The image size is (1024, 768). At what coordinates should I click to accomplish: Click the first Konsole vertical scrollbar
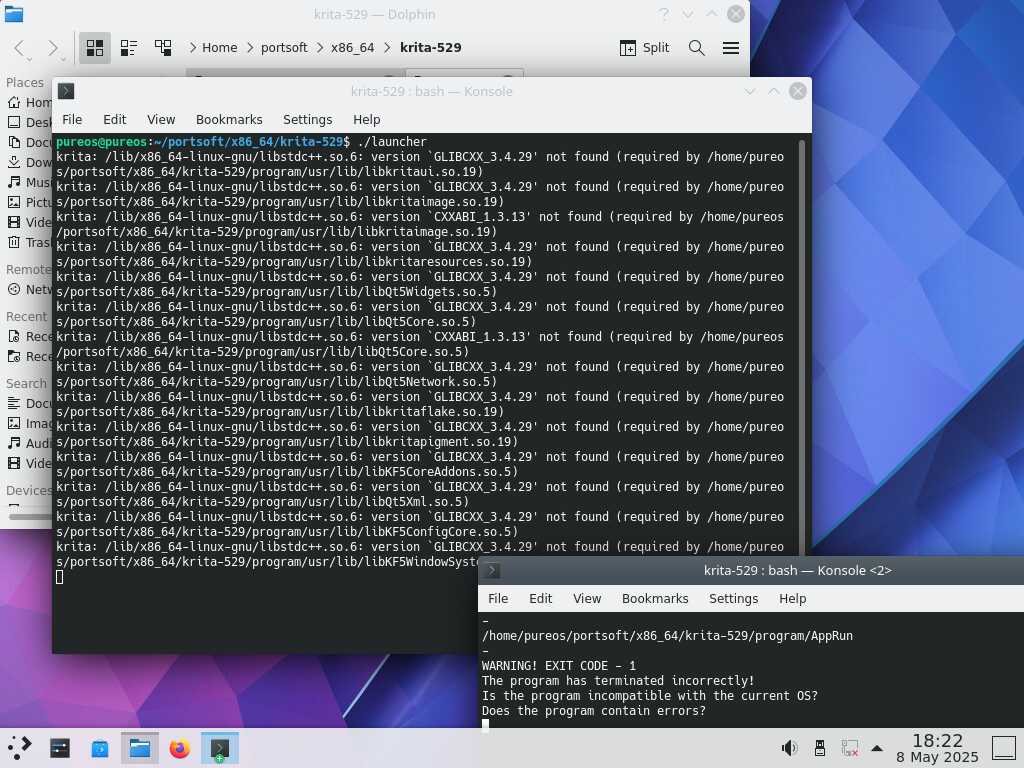801,346
